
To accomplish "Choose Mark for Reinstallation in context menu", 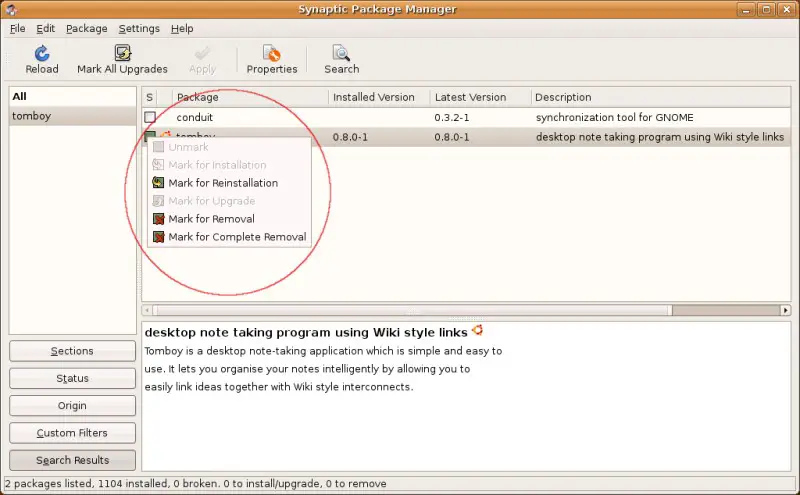I will (229, 183).
